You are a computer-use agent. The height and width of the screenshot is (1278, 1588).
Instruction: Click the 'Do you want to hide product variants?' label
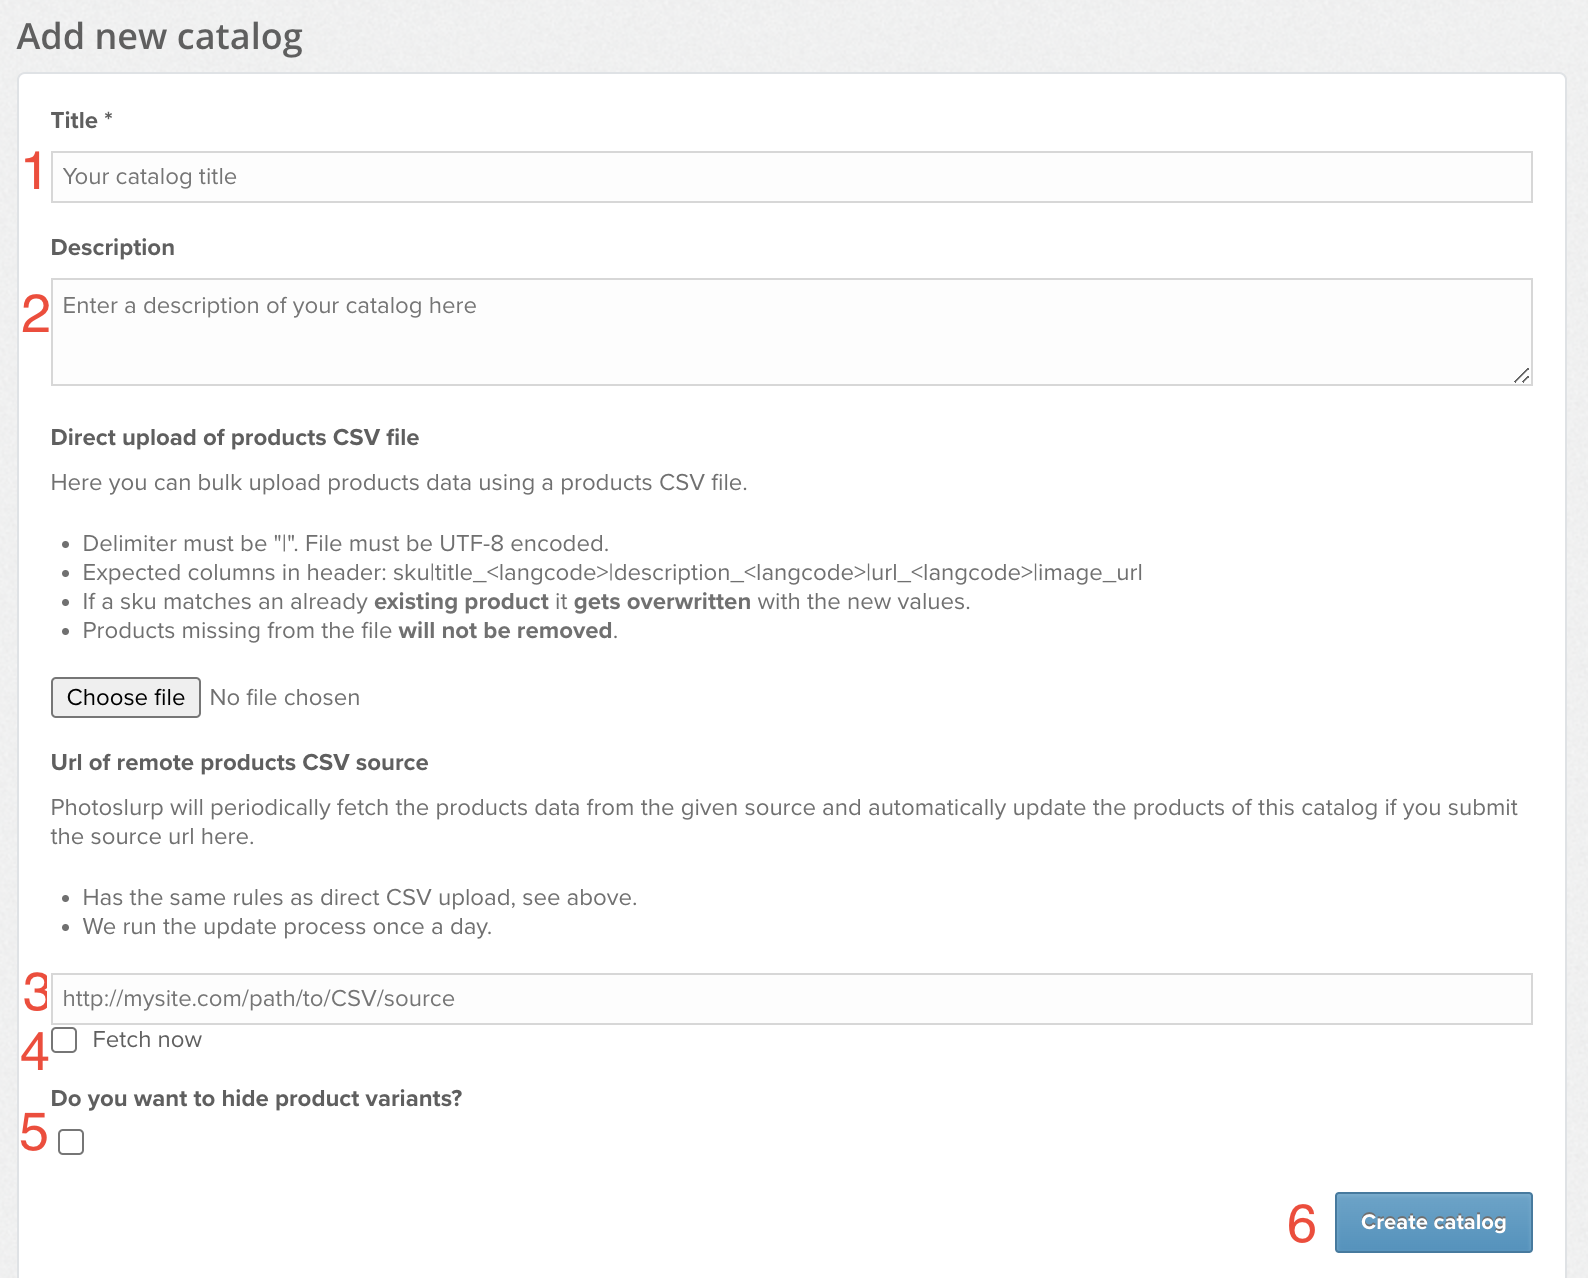[x=257, y=1098]
